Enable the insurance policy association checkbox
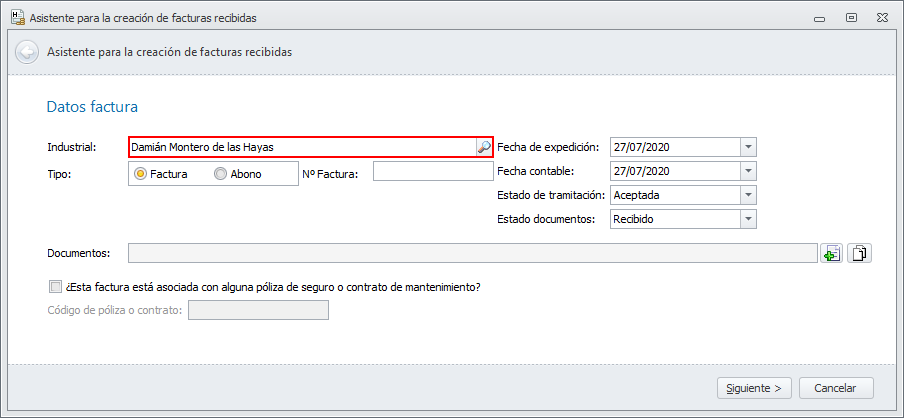This screenshot has width=904, height=418. pos(54,287)
